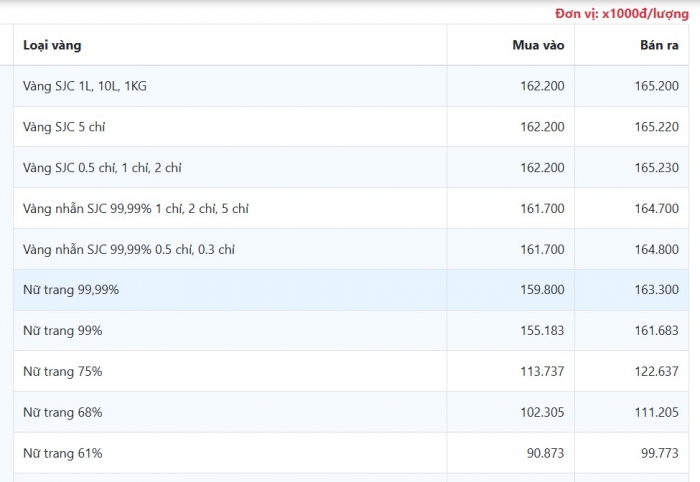Select the Nữ trang 61% row

[351, 453]
